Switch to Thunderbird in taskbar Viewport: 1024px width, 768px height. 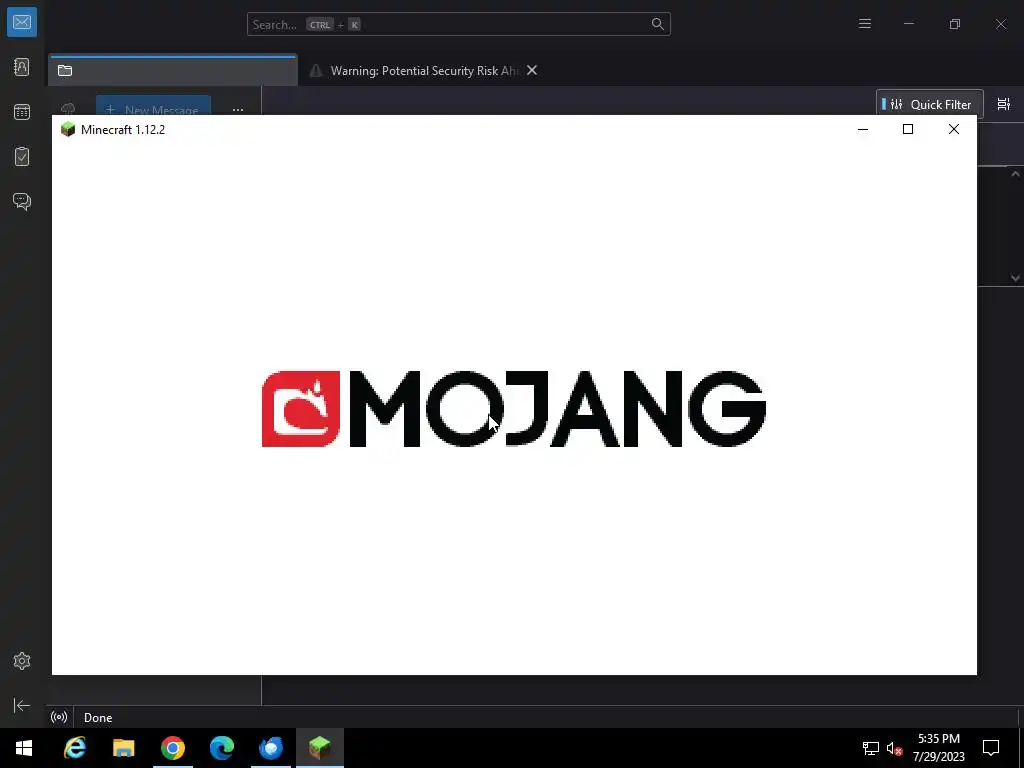270,748
